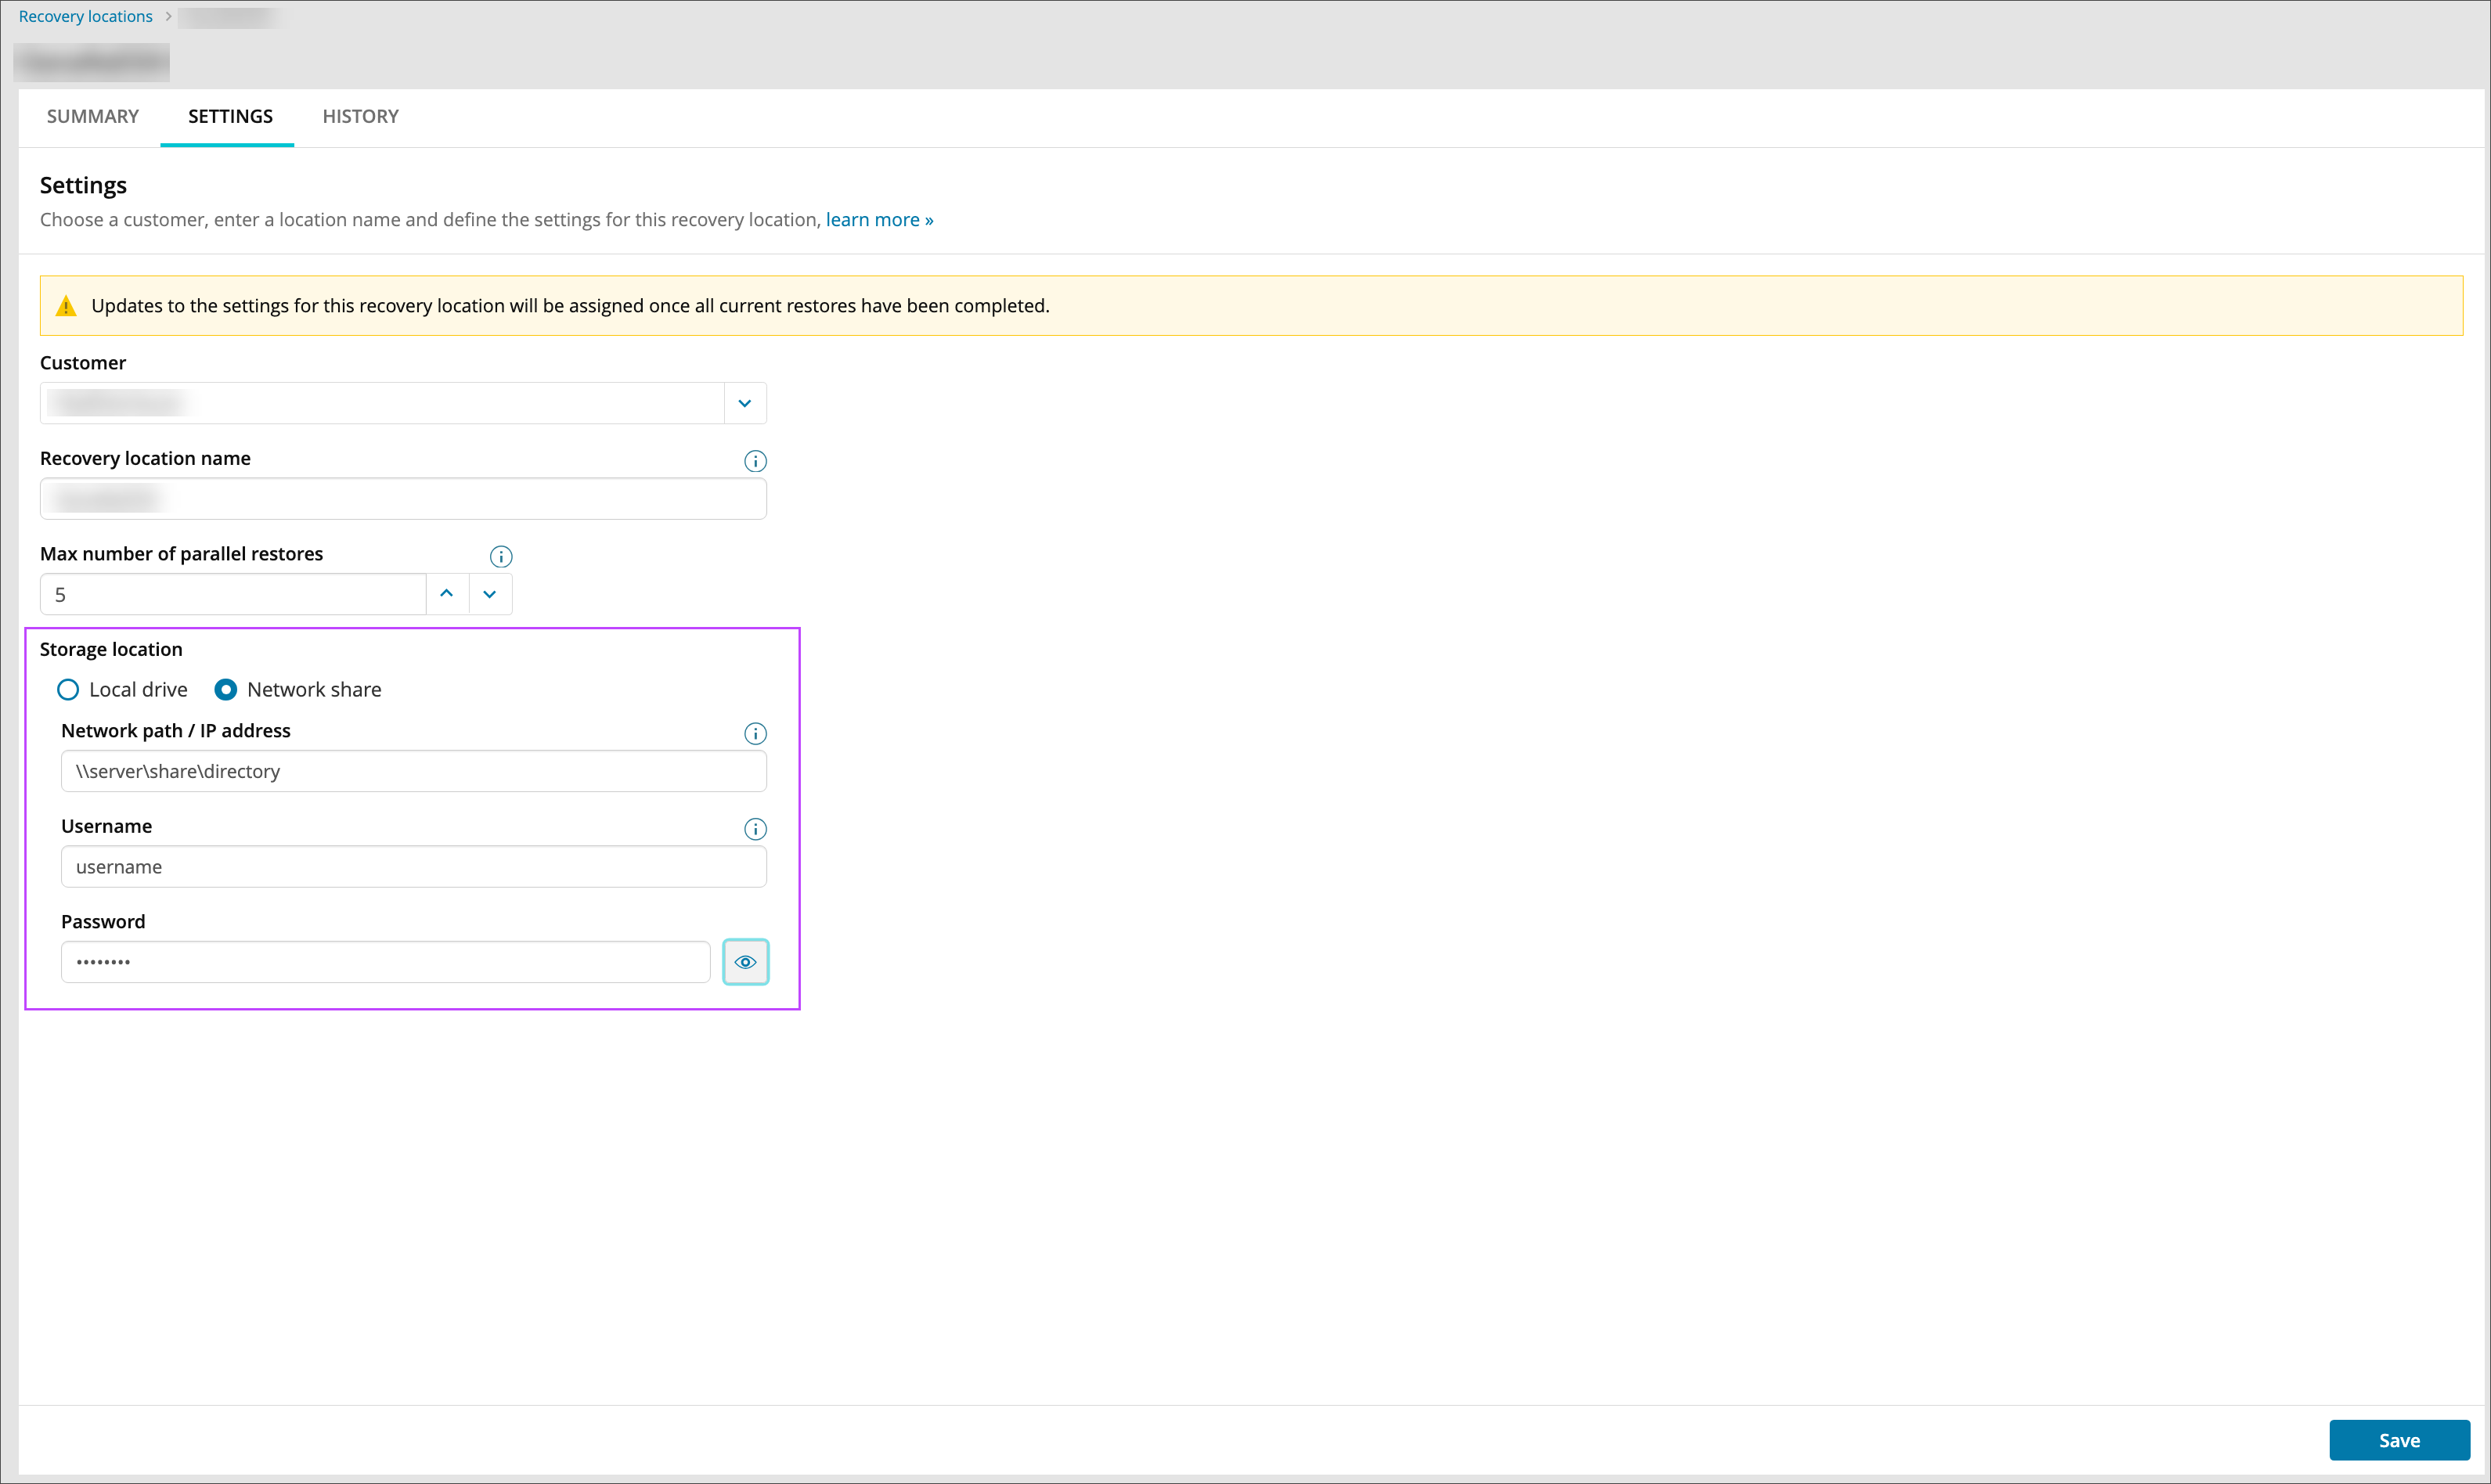Open the HISTORY tab
Viewport: 2491px width, 1484px height.
(x=360, y=116)
